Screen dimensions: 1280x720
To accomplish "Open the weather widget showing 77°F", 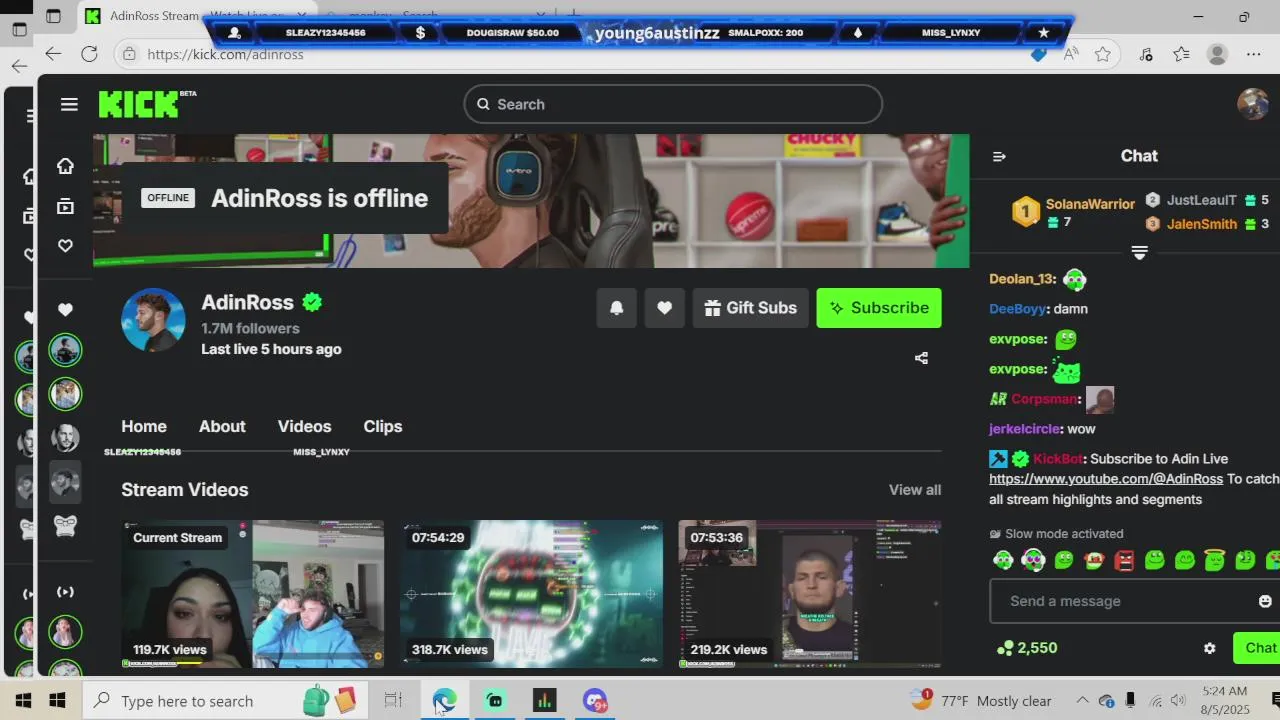I will coord(982,701).
